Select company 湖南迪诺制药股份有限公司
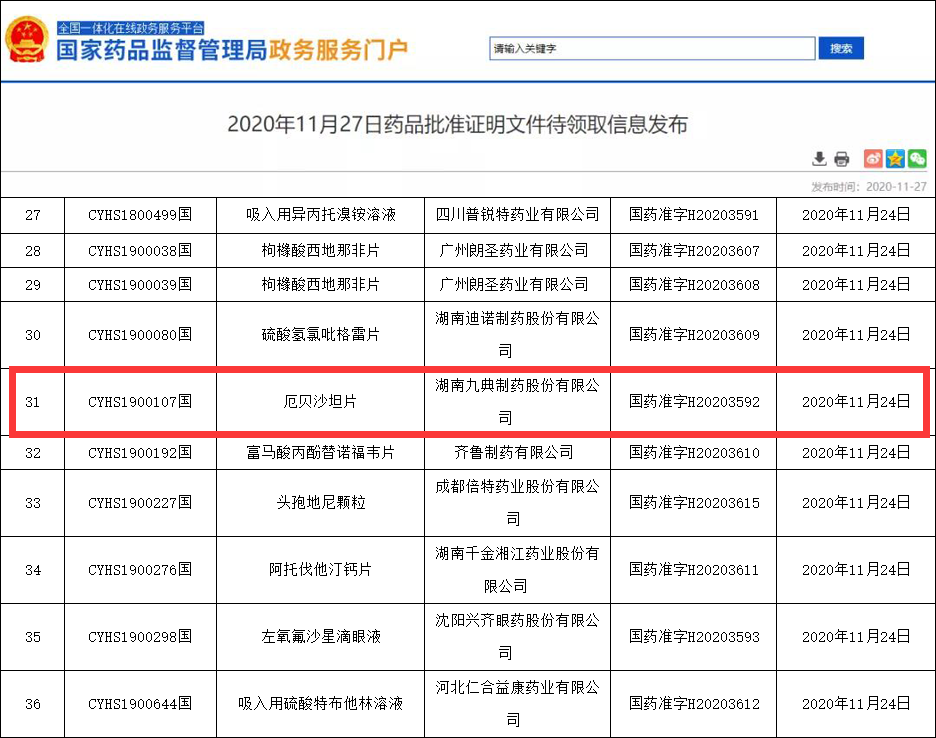This screenshot has height=738, width=936. (x=517, y=334)
